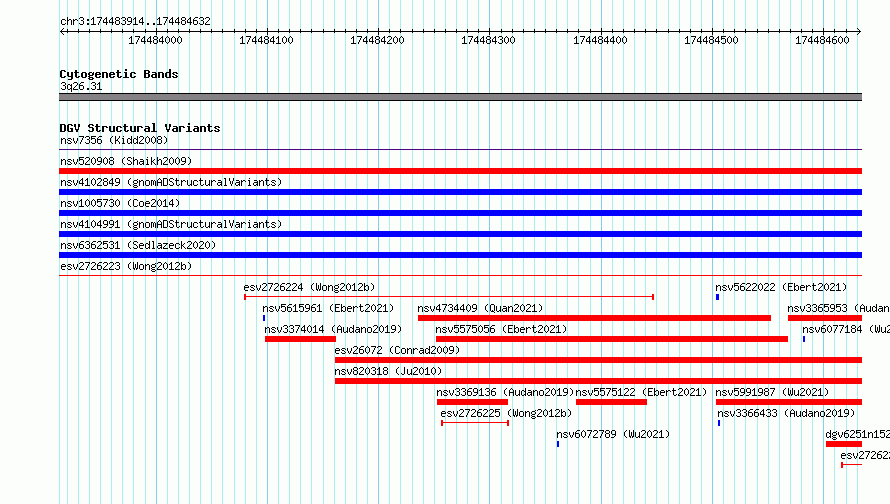The image size is (890, 504).
Task: Click the nsv4734409 red bar
Action: (x=594, y=318)
